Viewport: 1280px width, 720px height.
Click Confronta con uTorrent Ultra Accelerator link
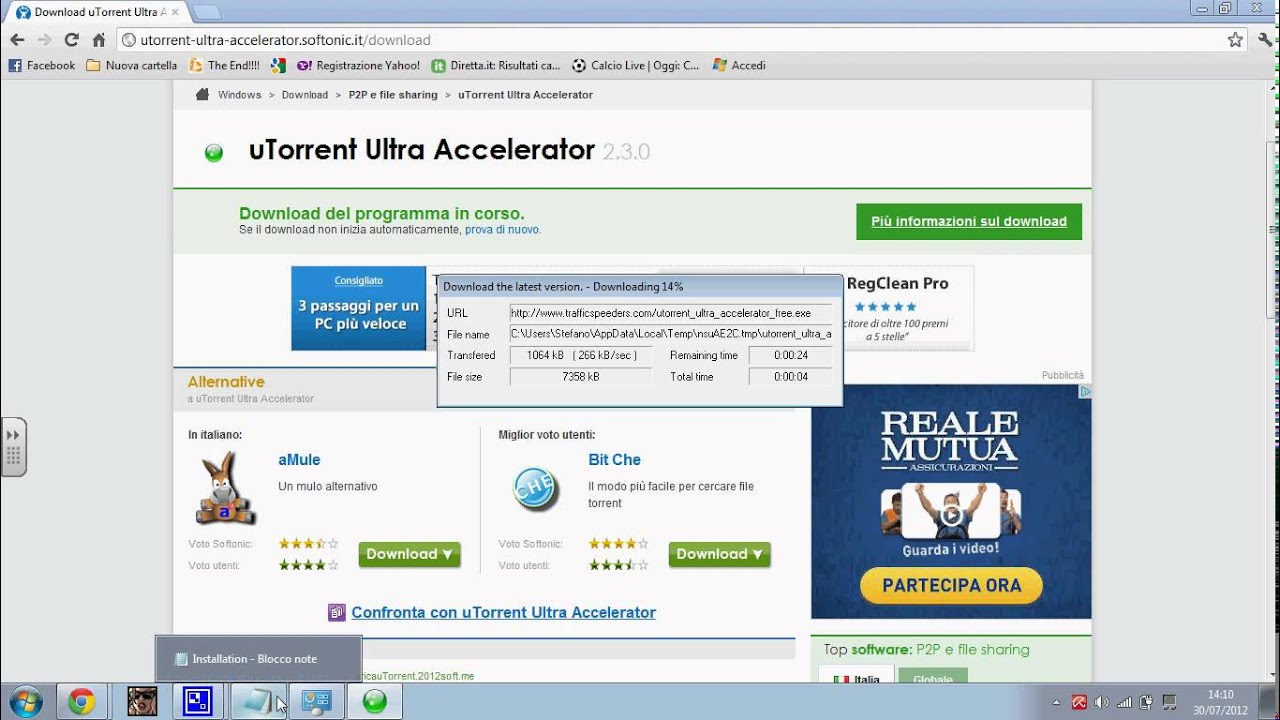tap(504, 612)
